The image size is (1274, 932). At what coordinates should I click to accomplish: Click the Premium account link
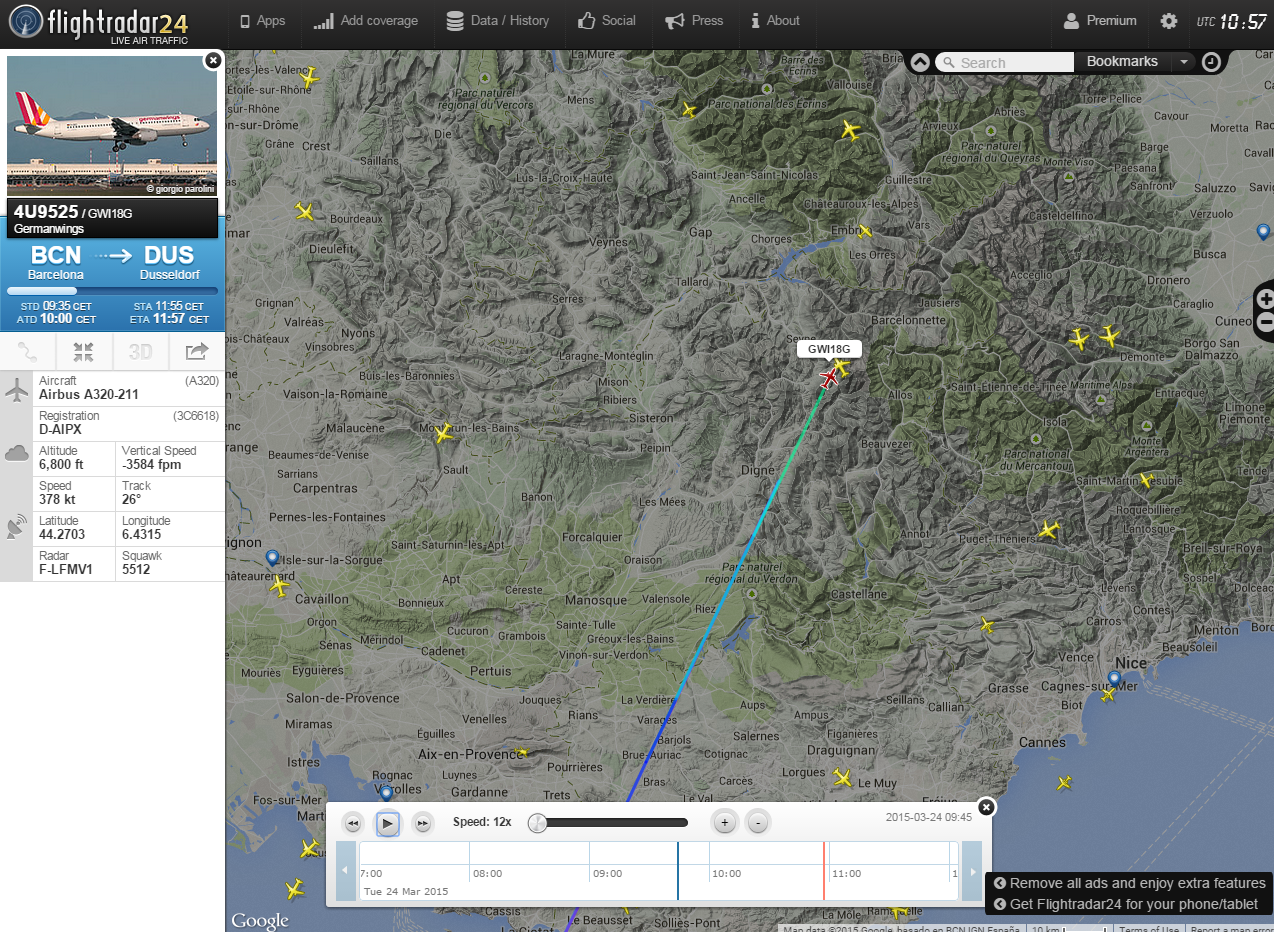1099,21
